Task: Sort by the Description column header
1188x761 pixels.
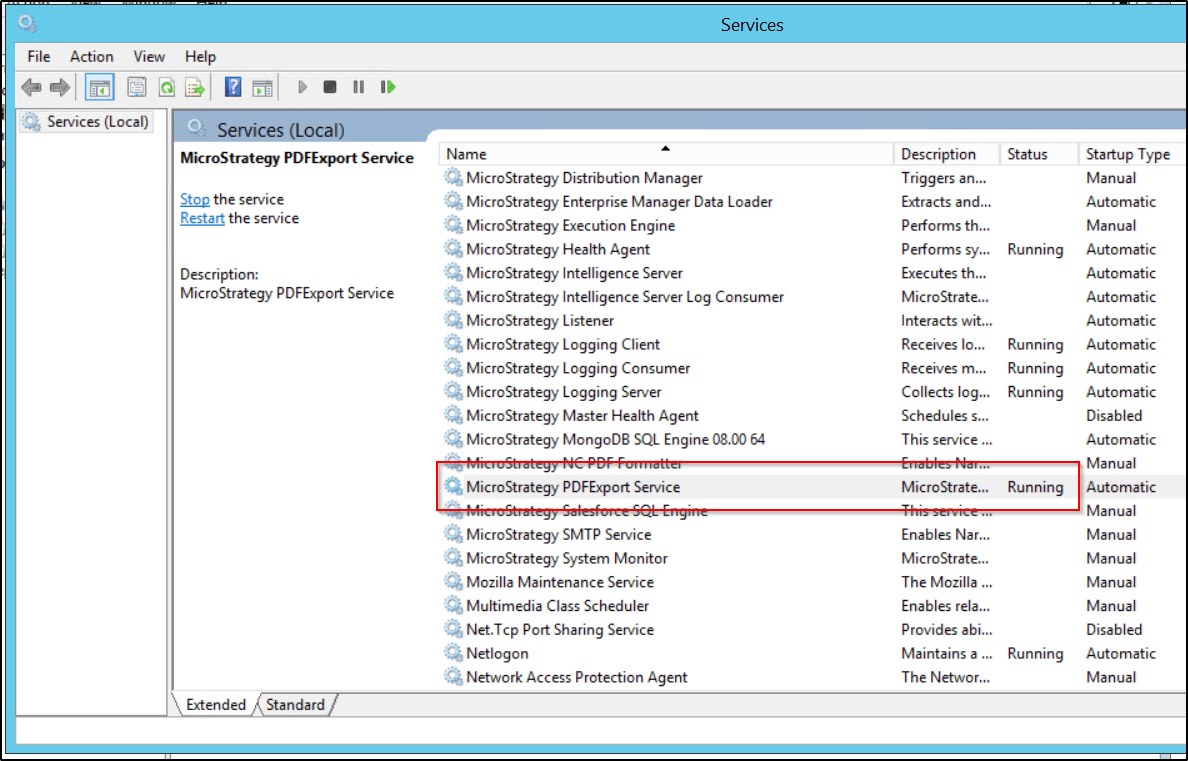Action: click(947, 154)
